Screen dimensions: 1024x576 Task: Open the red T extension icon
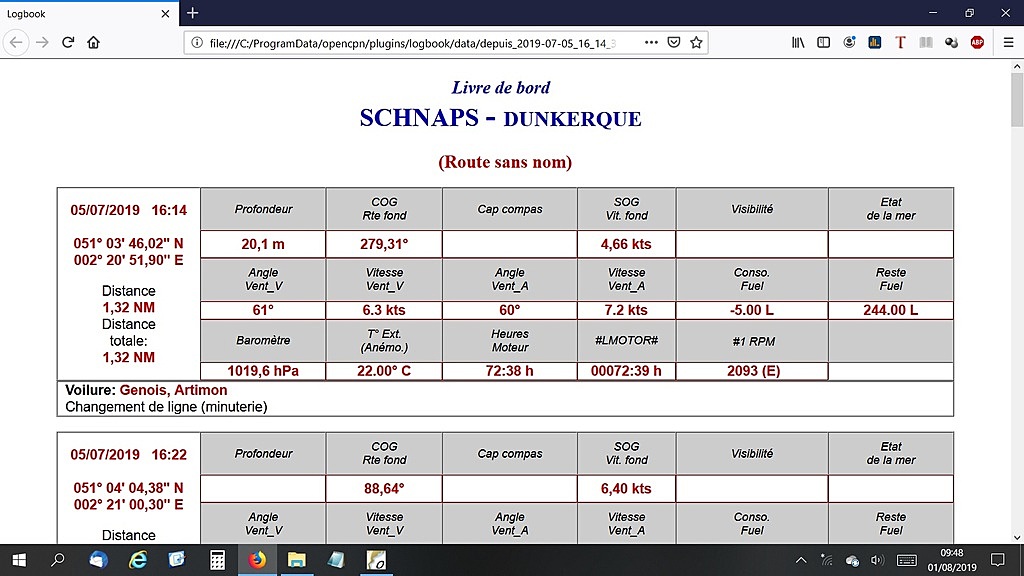coord(900,42)
